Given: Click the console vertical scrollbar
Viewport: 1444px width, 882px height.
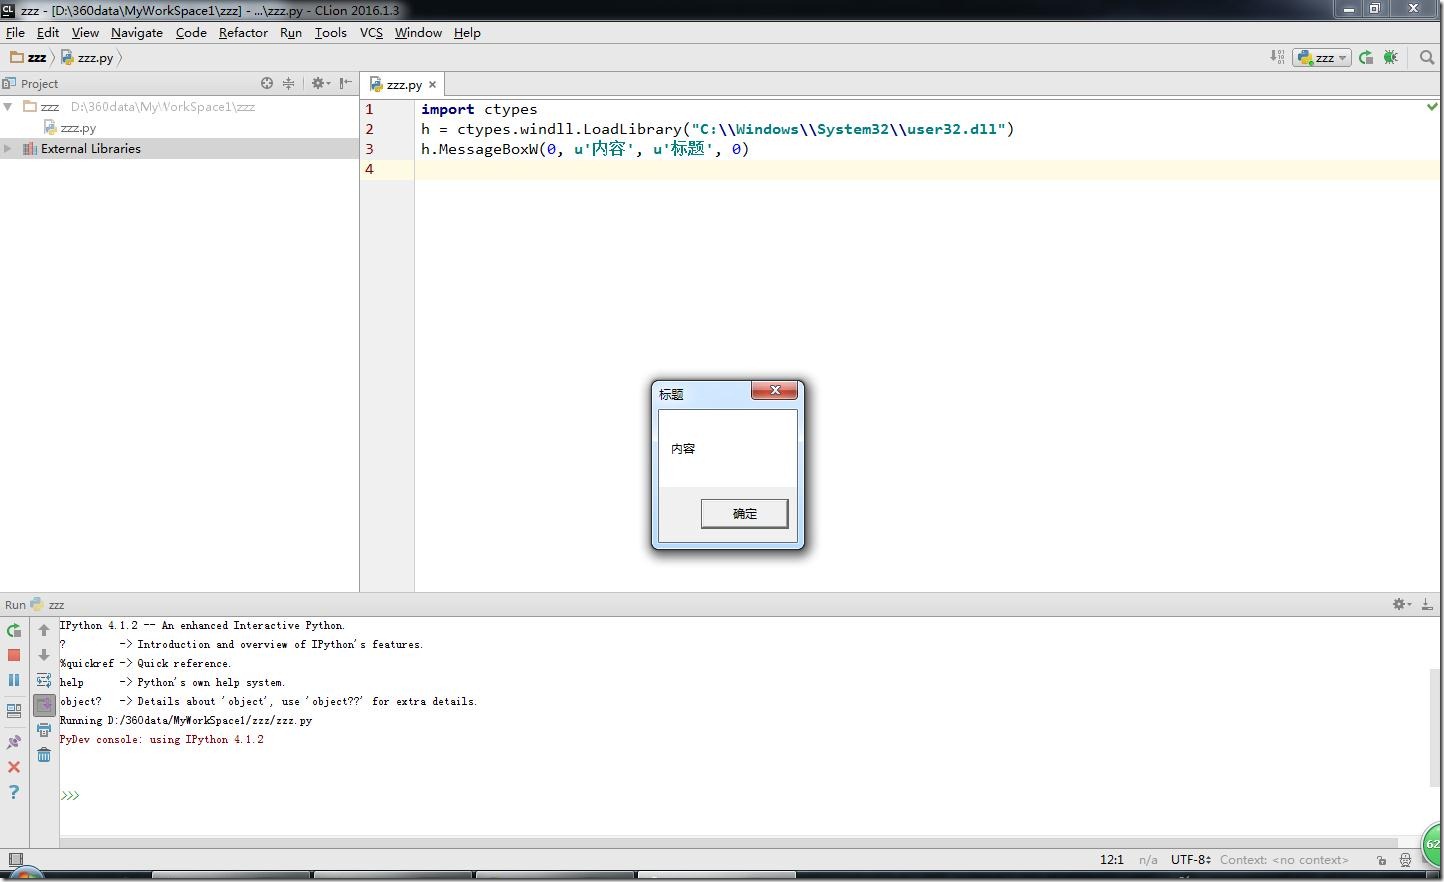Looking at the screenshot, I should click(x=1435, y=727).
